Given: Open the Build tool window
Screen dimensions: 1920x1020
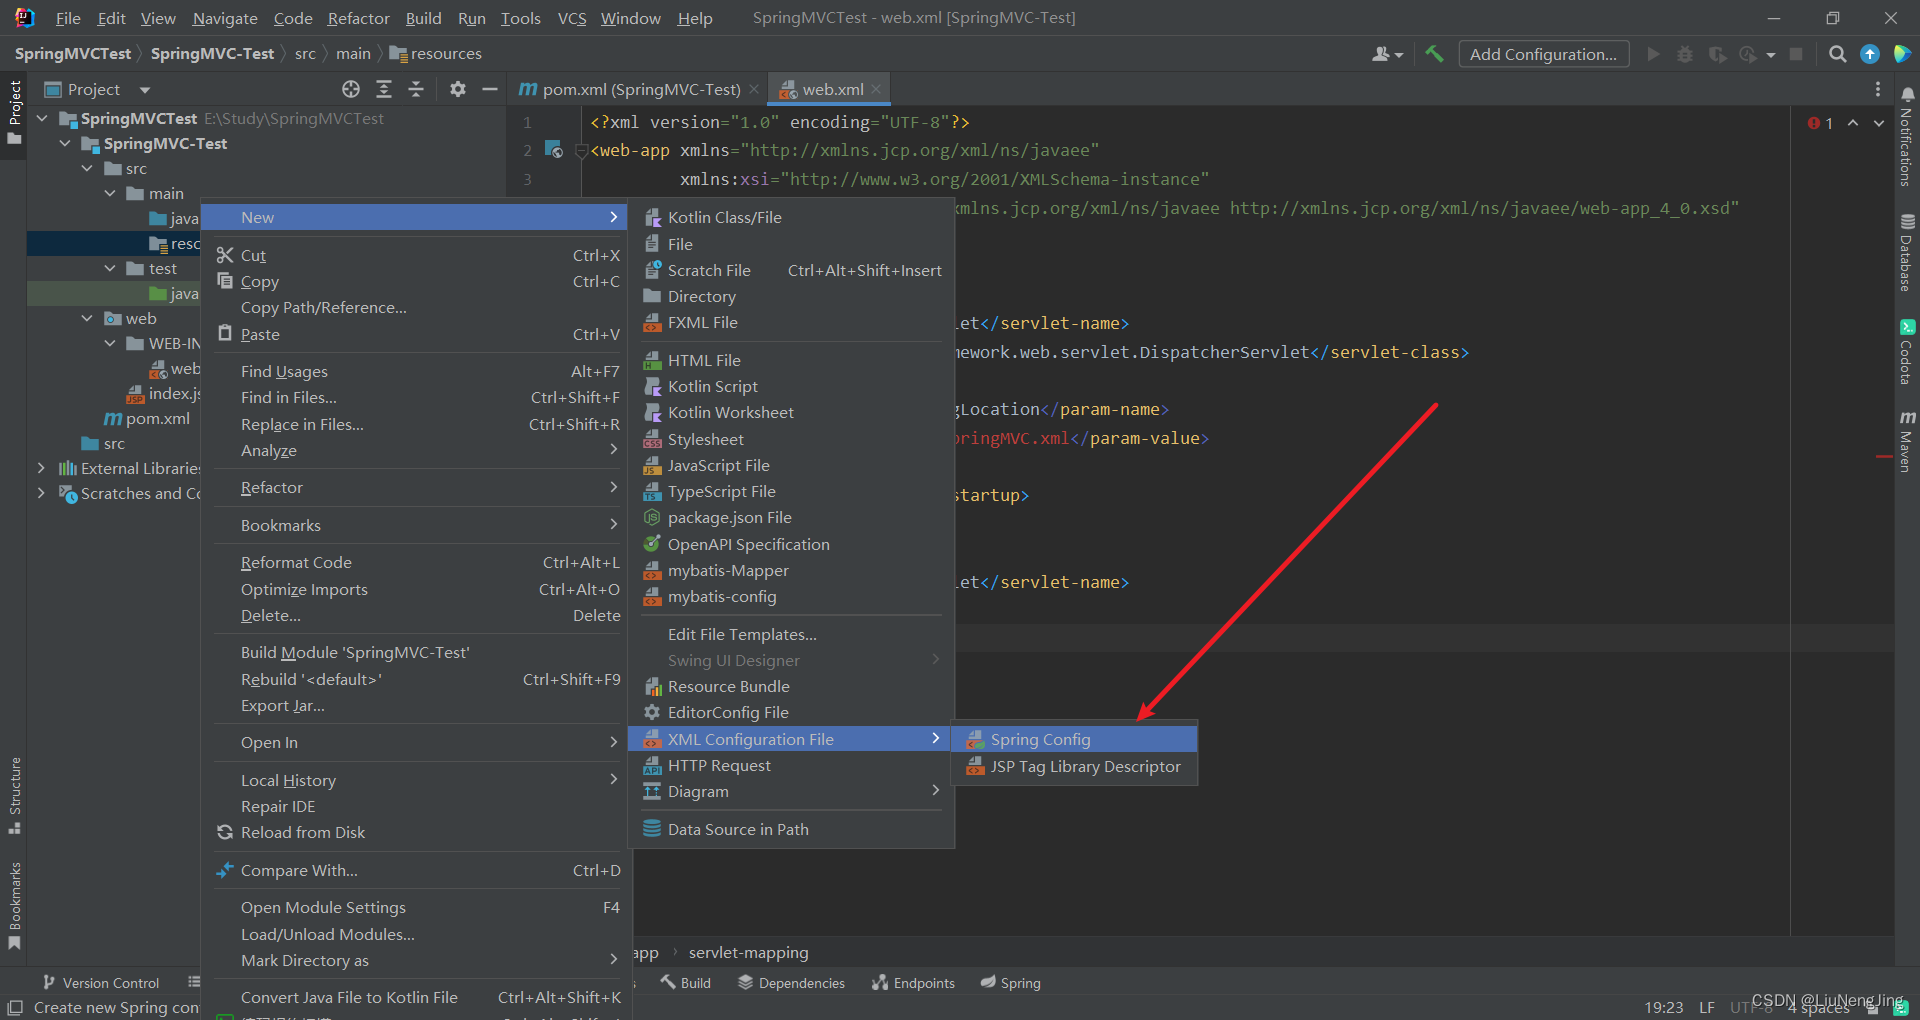Looking at the screenshot, I should pyautogui.click(x=686, y=983).
